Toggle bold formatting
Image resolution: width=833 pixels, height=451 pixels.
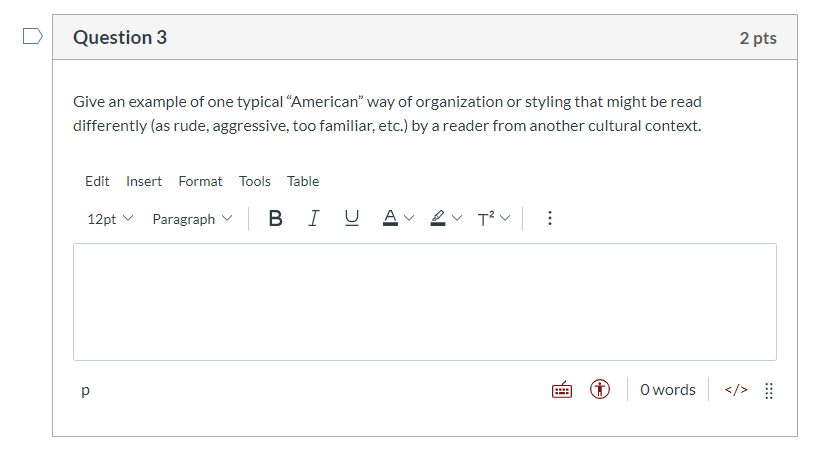pyautogui.click(x=275, y=218)
